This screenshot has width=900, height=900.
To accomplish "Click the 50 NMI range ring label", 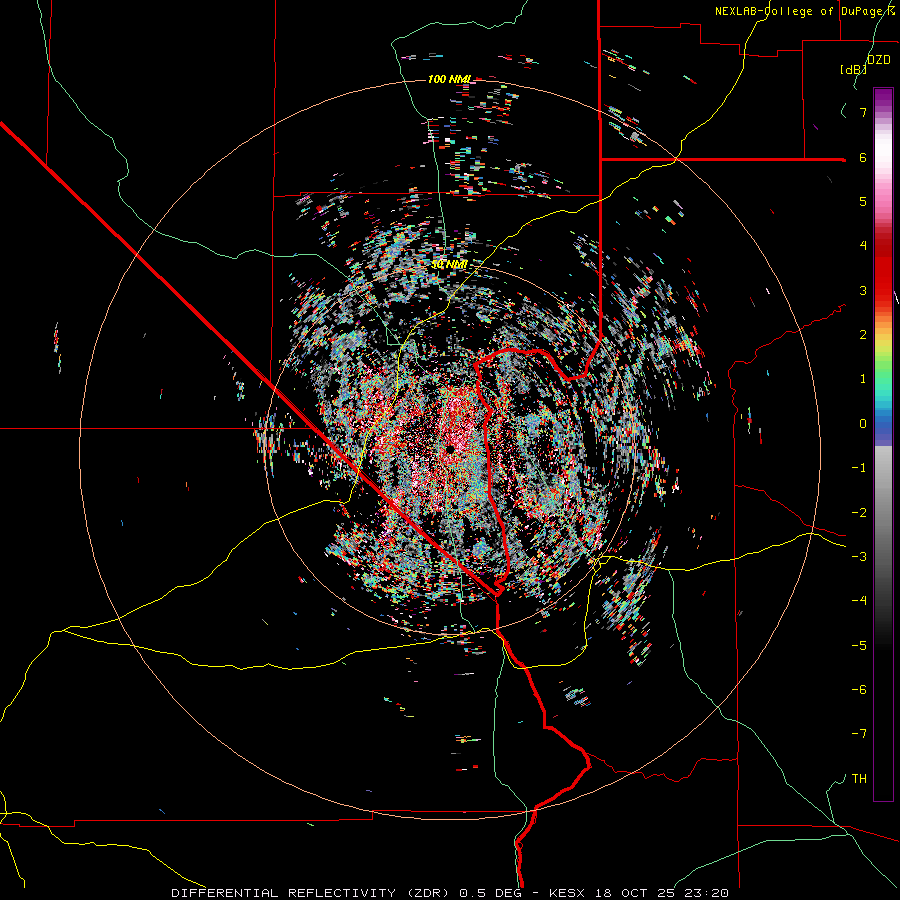I will [449, 265].
